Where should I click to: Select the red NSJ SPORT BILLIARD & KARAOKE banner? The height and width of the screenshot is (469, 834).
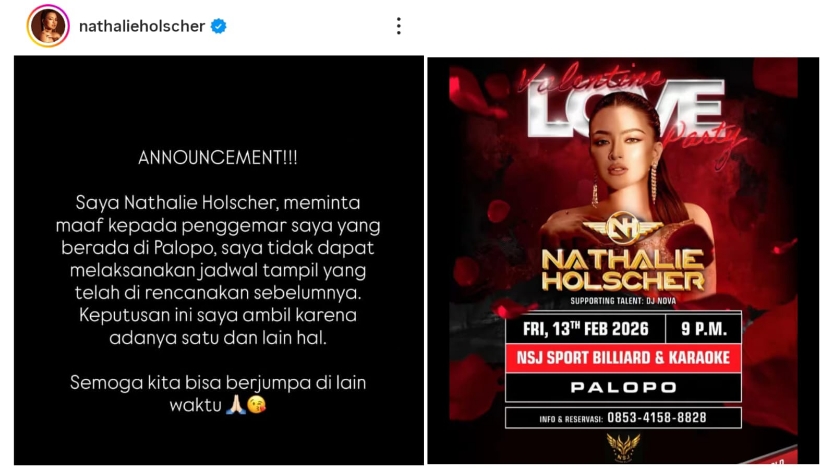tap(623, 358)
